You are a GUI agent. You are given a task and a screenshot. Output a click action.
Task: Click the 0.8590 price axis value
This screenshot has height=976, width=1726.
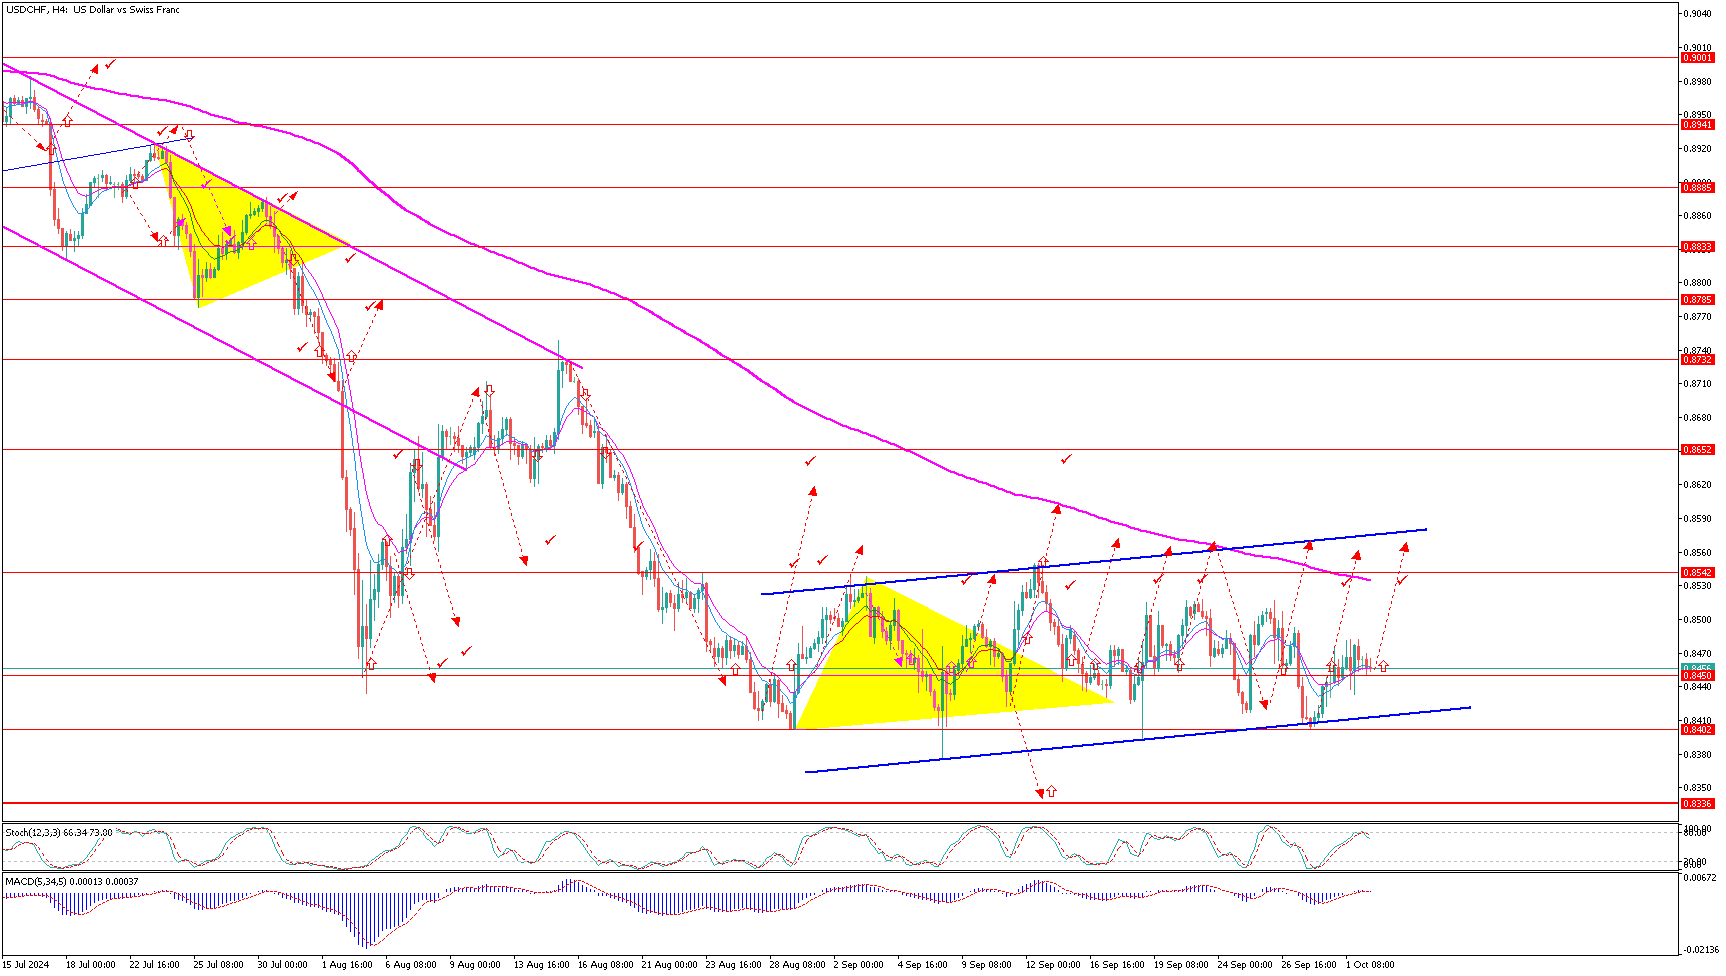1698,519
